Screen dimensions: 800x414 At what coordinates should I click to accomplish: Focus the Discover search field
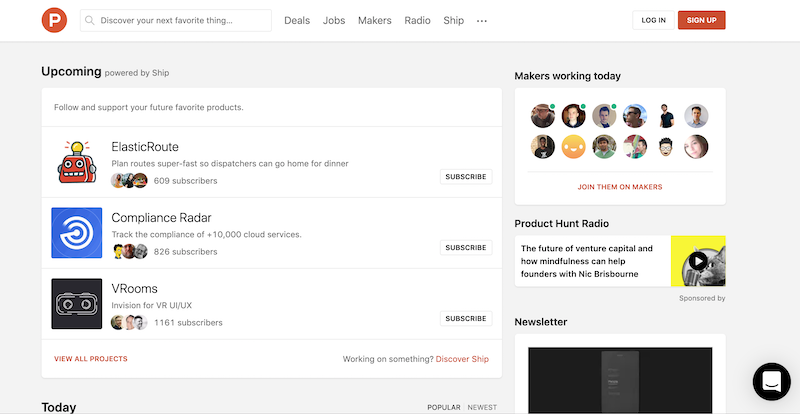click(176, 20)
